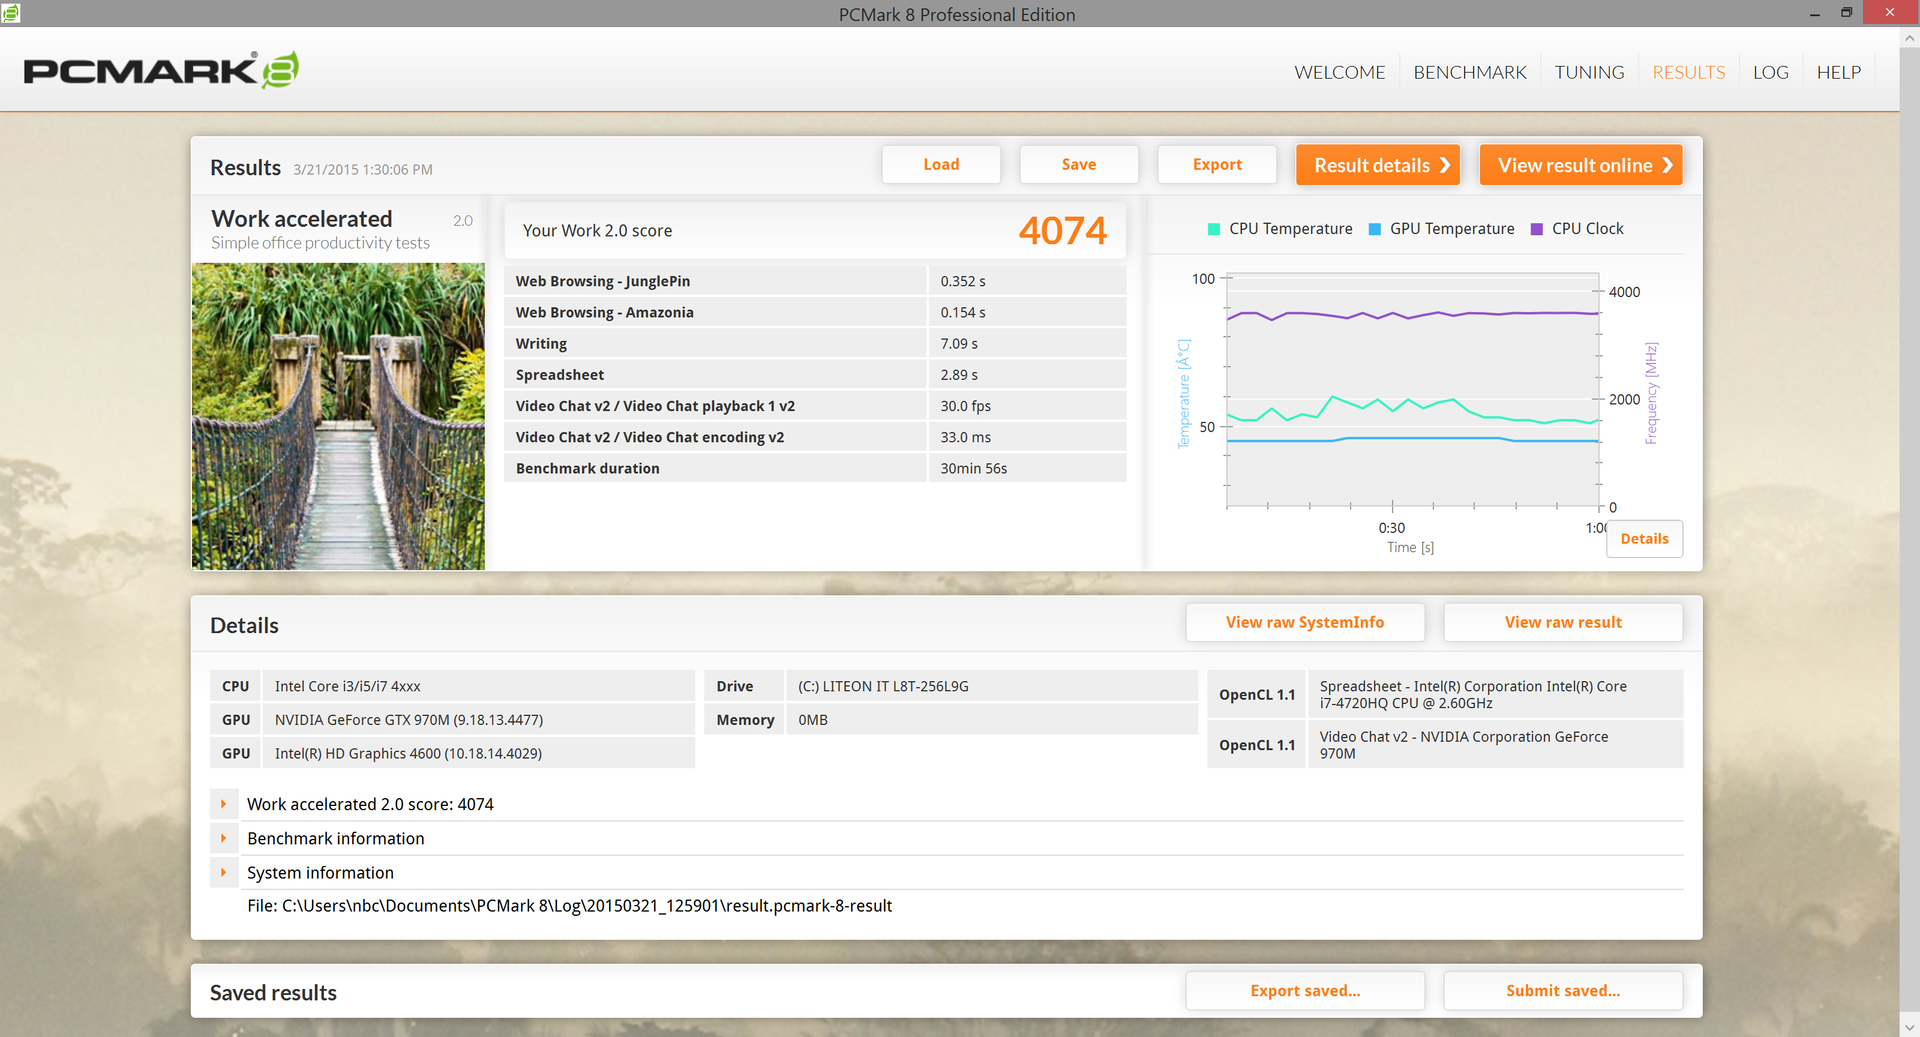Viewport: 1920px width, 1037px height.
Task: Select the Web Browsing - Amazonia row
Action: (815, 312)
